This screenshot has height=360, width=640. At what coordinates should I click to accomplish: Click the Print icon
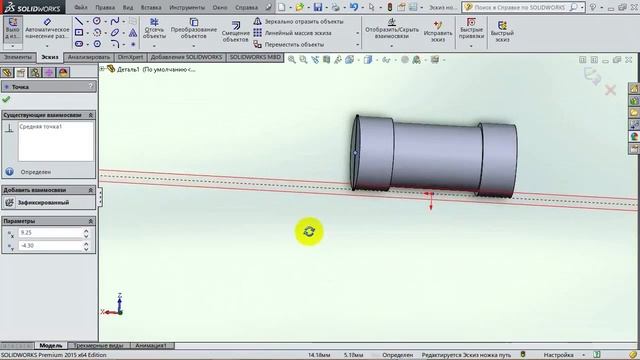click(x=336, y=7)
